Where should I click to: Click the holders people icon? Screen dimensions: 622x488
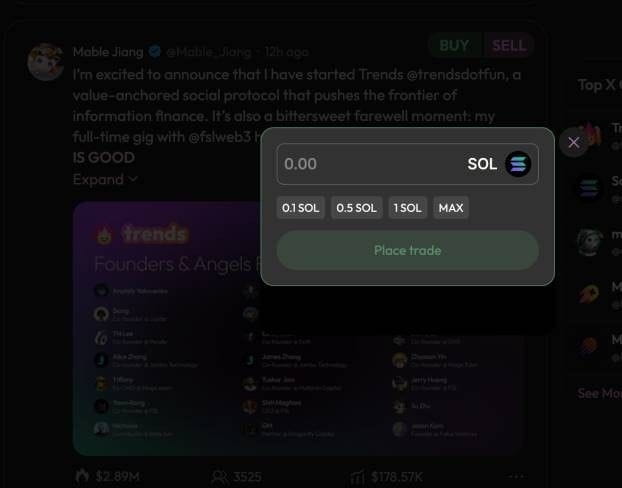[x=219, y=476]
